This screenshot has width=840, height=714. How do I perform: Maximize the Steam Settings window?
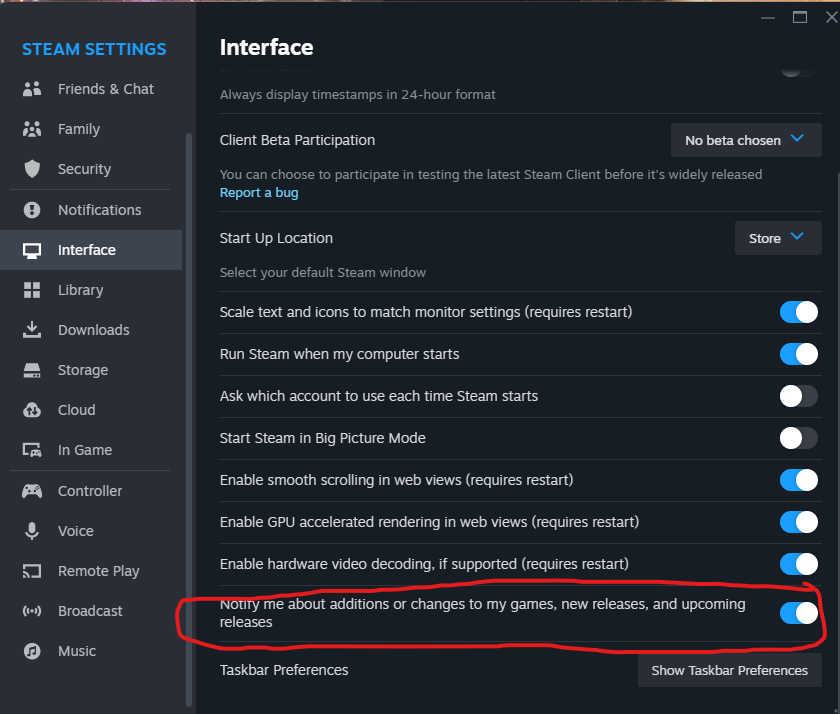click(x=800, y=18)
